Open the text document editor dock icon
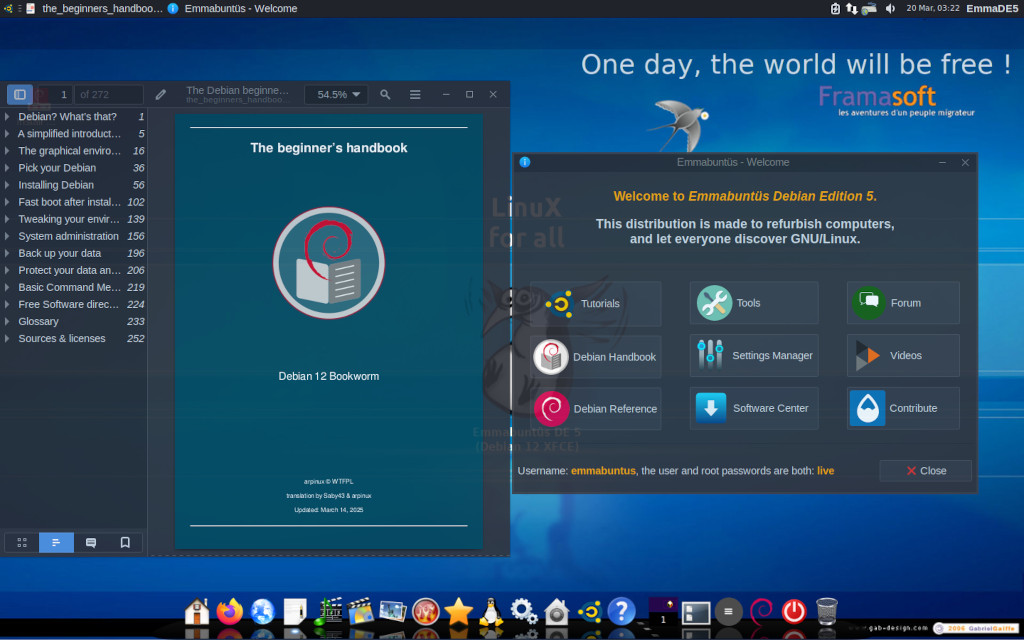The height and width of the screenshot is (640, 1024). [295, 612]
